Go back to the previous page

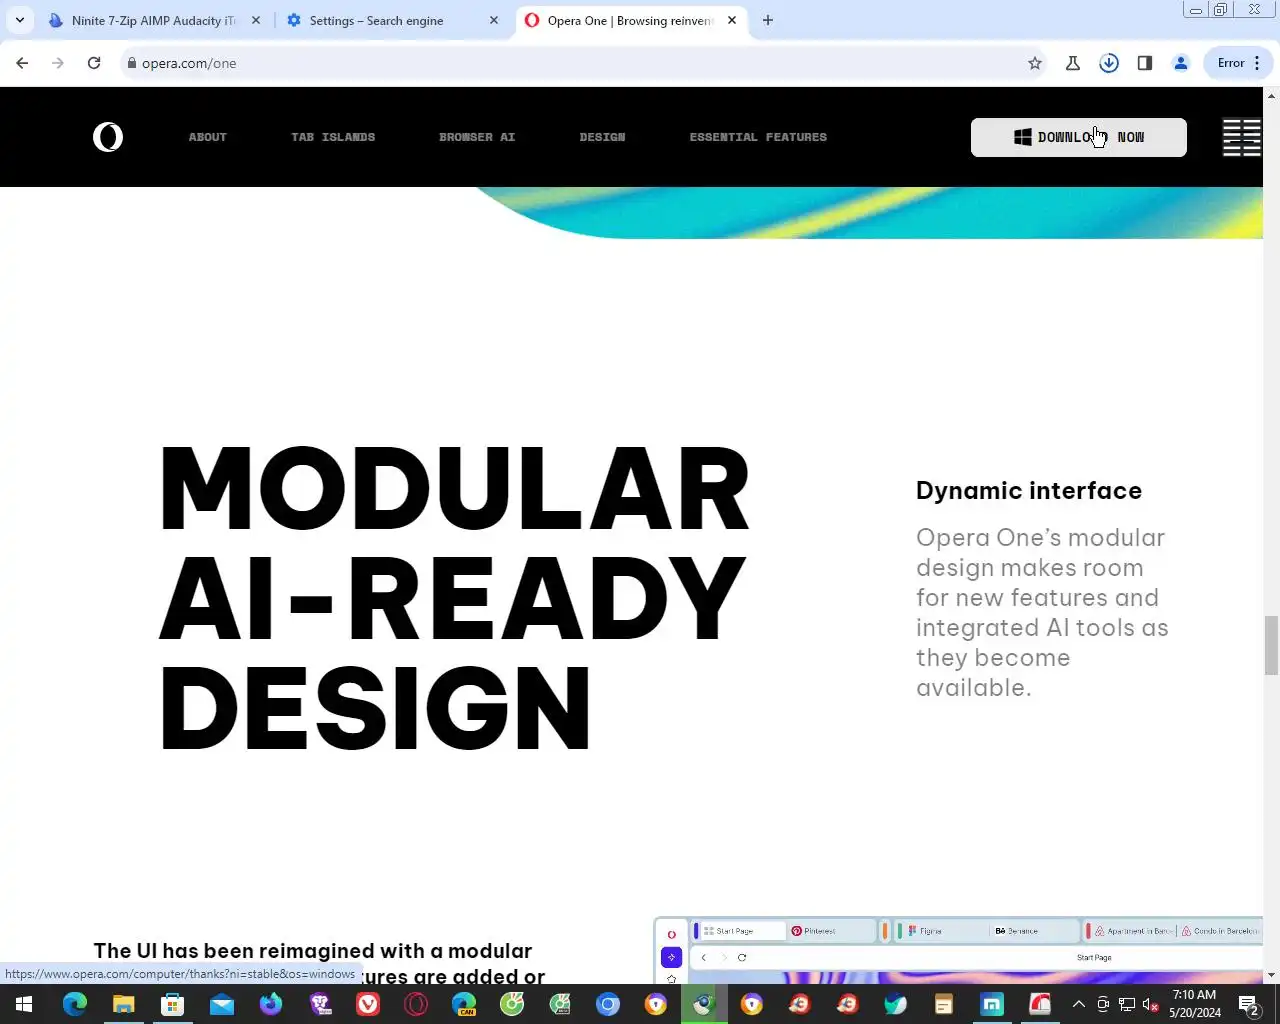point(22,63)
